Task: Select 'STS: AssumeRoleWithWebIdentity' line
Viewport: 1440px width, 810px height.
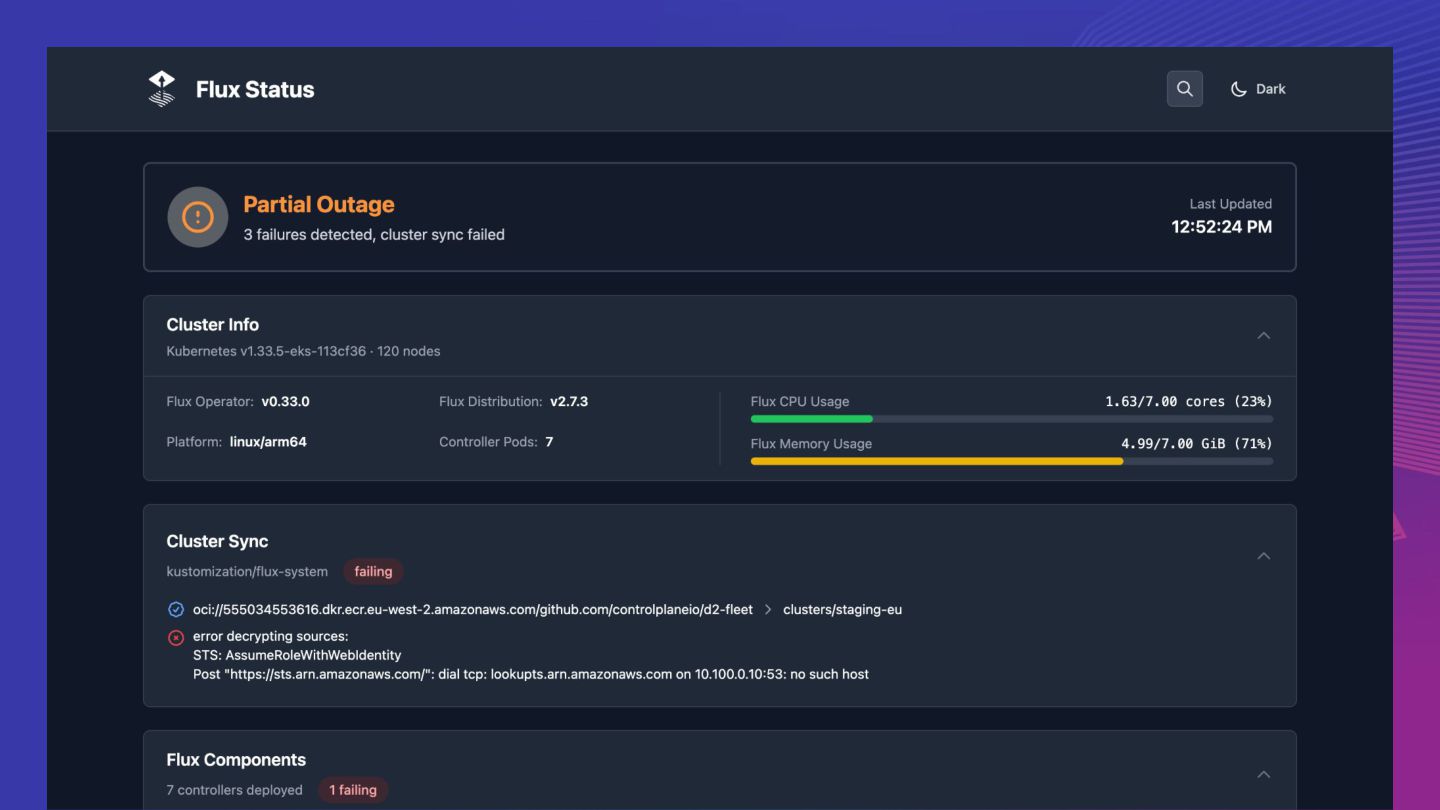Action: tap(297, 656)
